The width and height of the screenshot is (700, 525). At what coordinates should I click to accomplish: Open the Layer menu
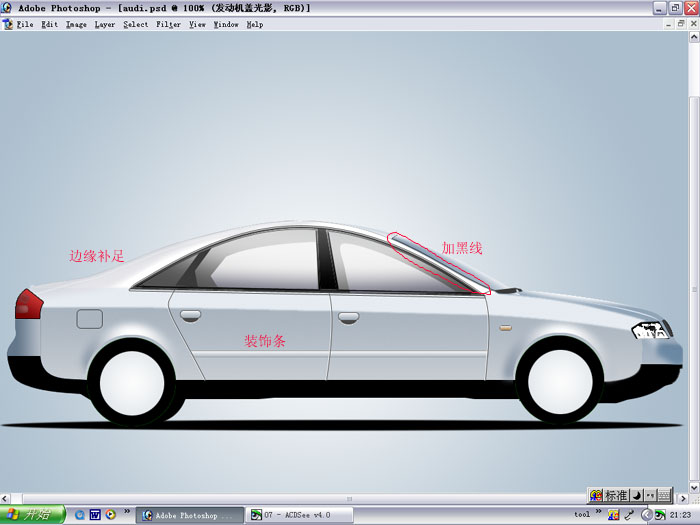(x=105, y=24)
